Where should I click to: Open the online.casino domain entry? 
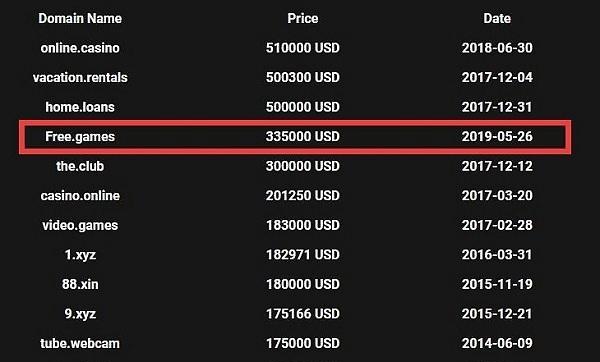(x=80, y=48)
